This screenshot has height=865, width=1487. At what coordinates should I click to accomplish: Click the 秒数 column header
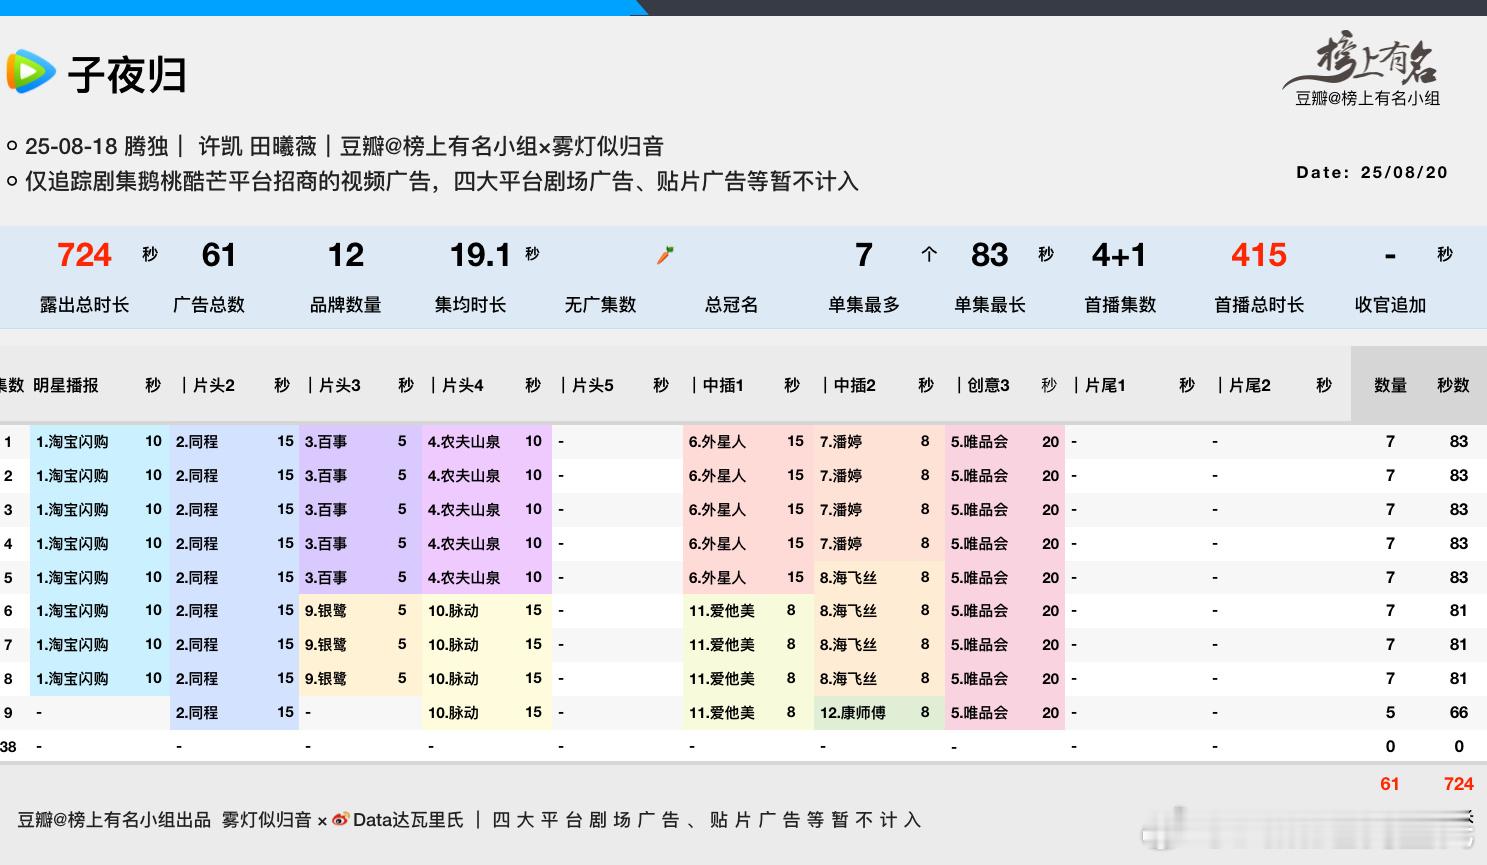point(1454,385)
